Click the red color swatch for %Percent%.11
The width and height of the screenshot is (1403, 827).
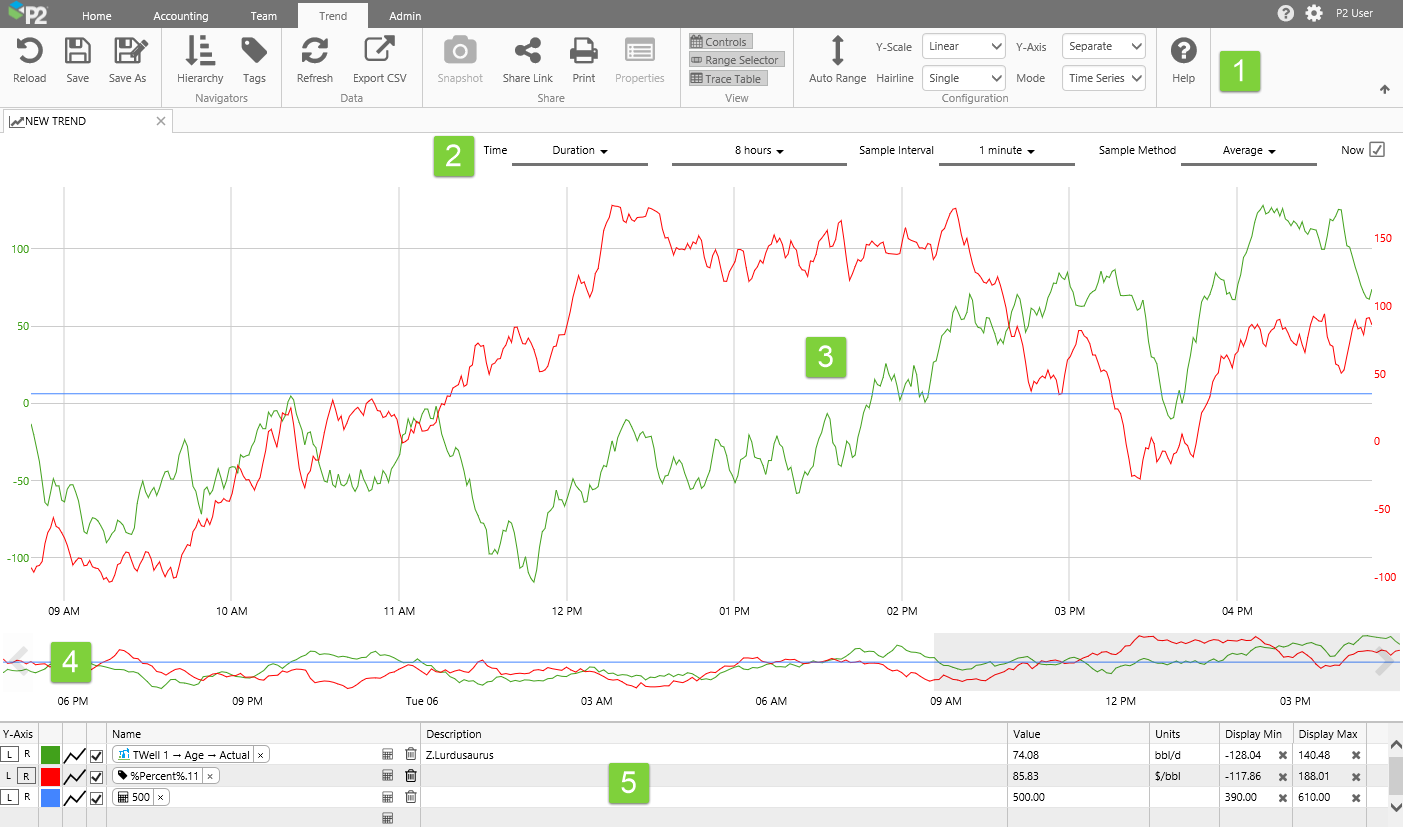point(50,776)
